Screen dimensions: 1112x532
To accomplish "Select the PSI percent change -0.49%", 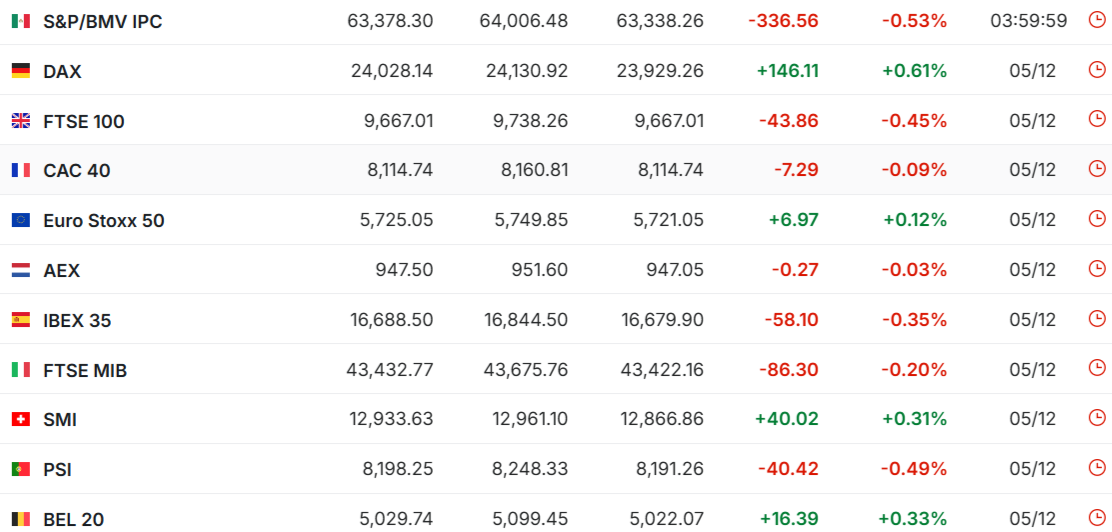I will [x=914, y=469].
